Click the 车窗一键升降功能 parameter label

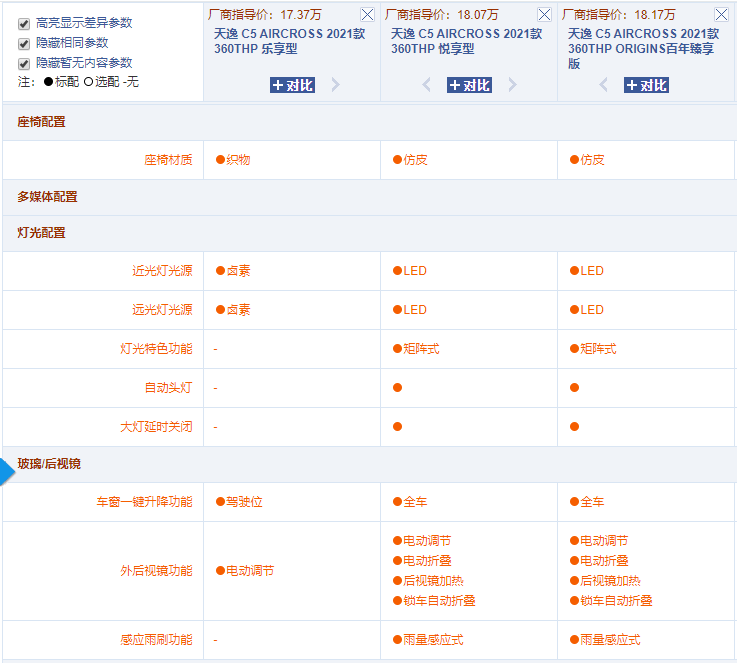[144, 502]
